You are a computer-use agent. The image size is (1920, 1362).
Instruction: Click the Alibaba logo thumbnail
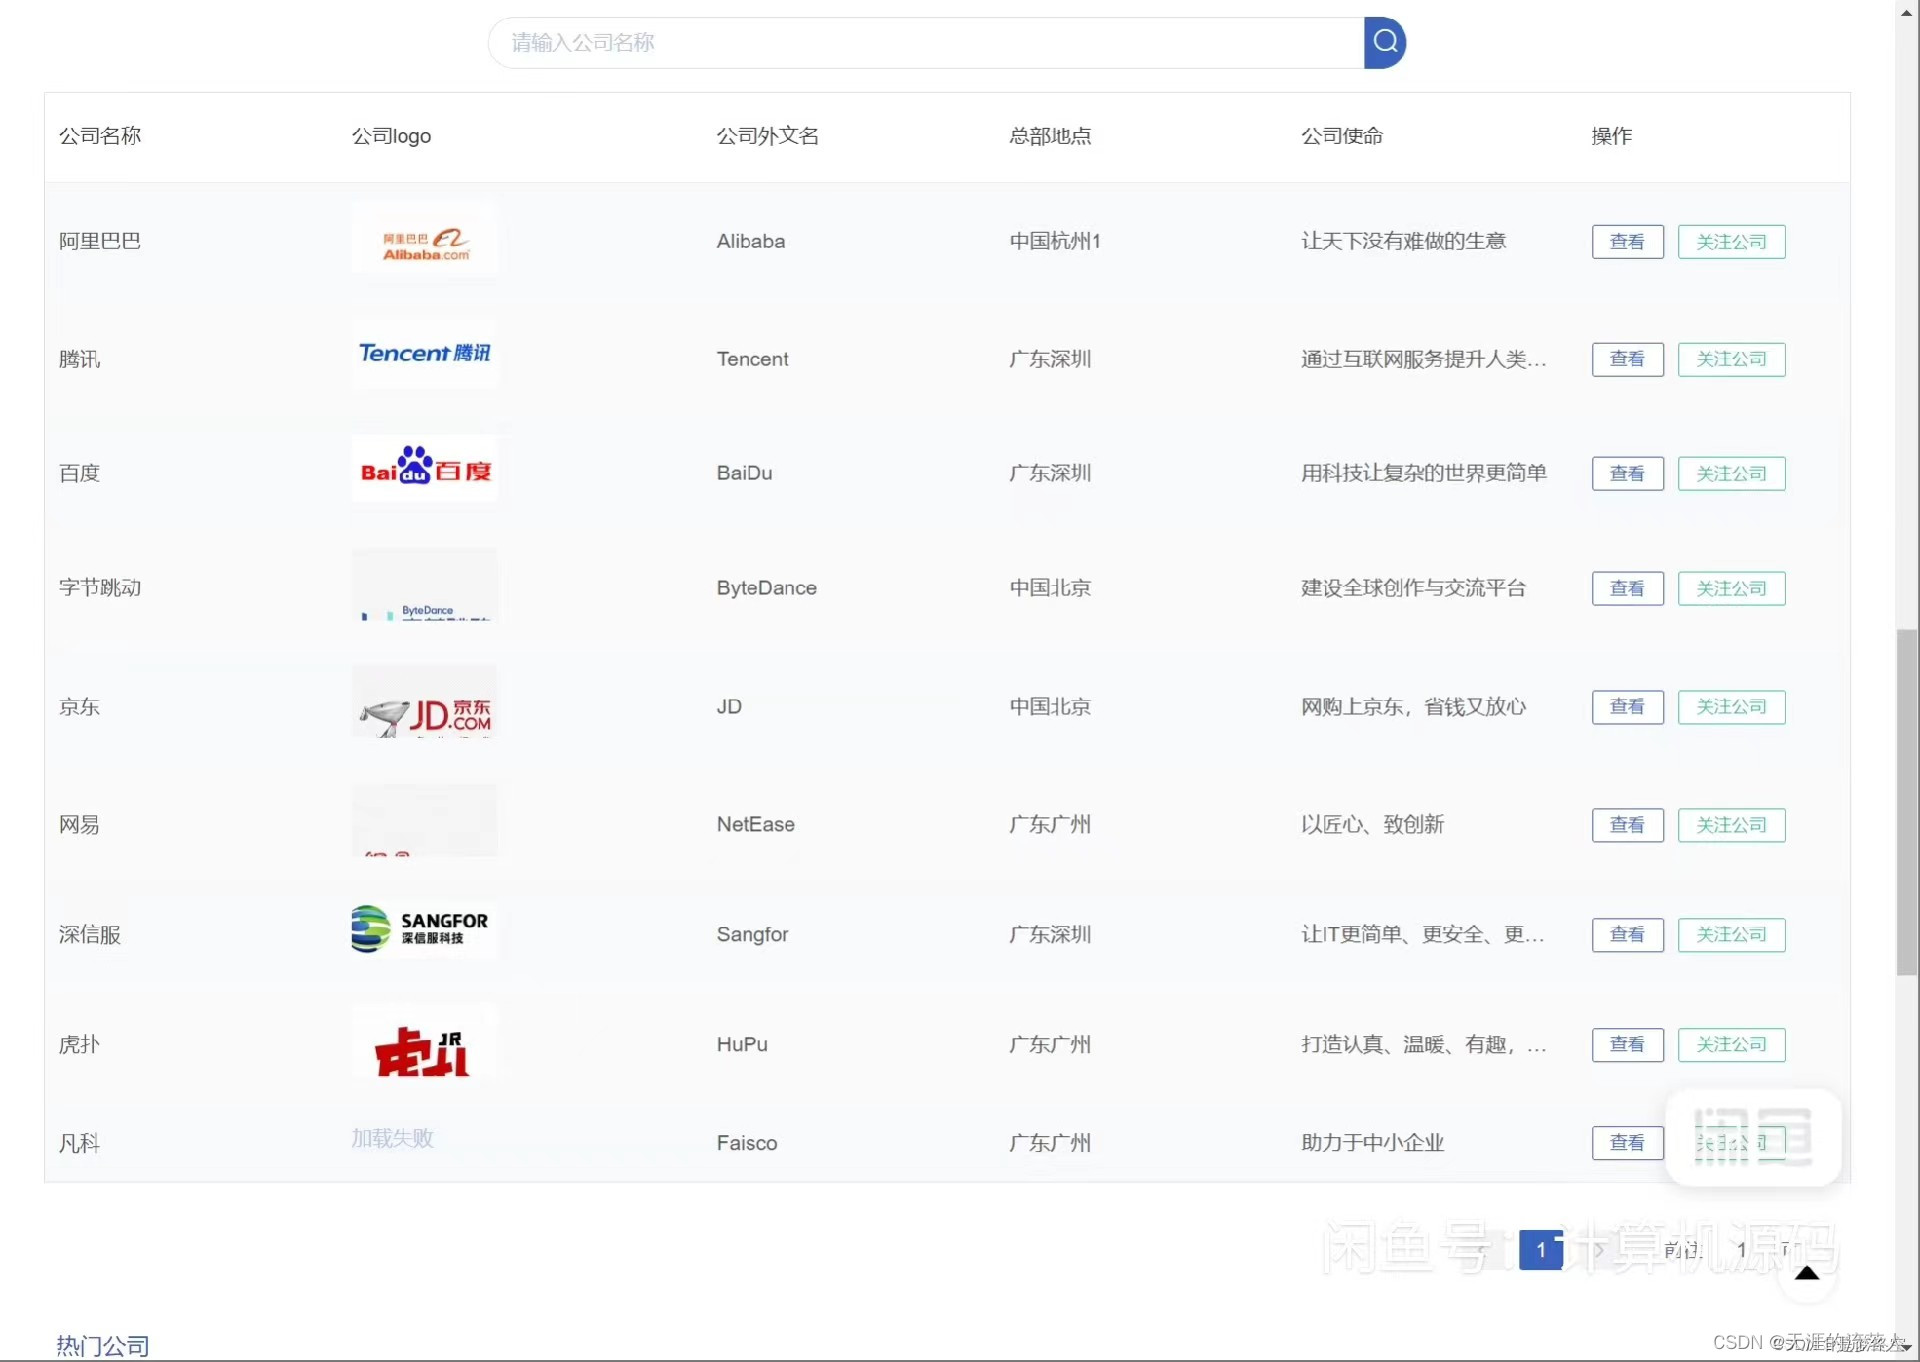(x=425, y=240)
